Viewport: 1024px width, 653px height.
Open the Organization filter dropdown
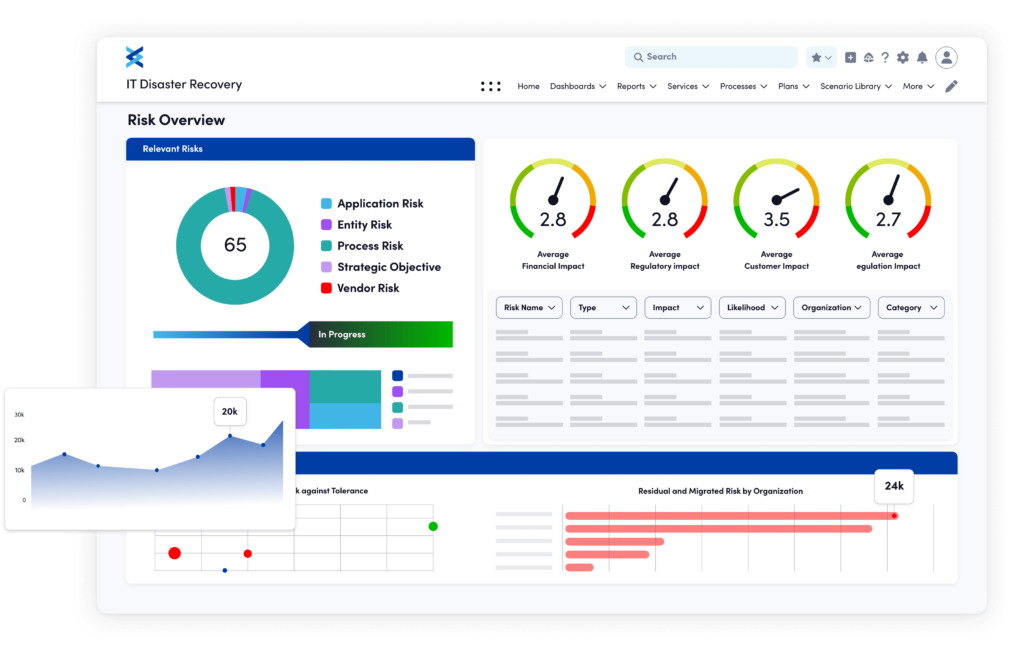point(831,307)
